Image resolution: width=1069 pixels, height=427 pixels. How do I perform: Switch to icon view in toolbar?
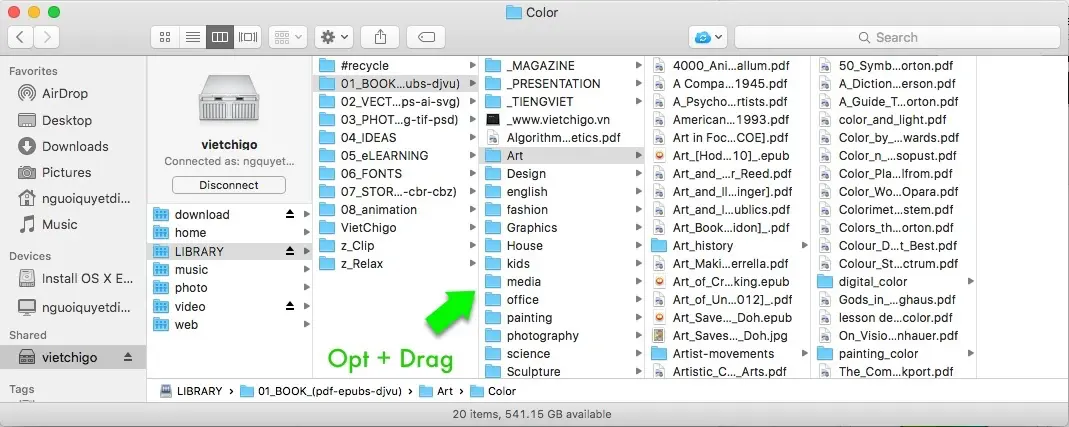pos(165,37)
